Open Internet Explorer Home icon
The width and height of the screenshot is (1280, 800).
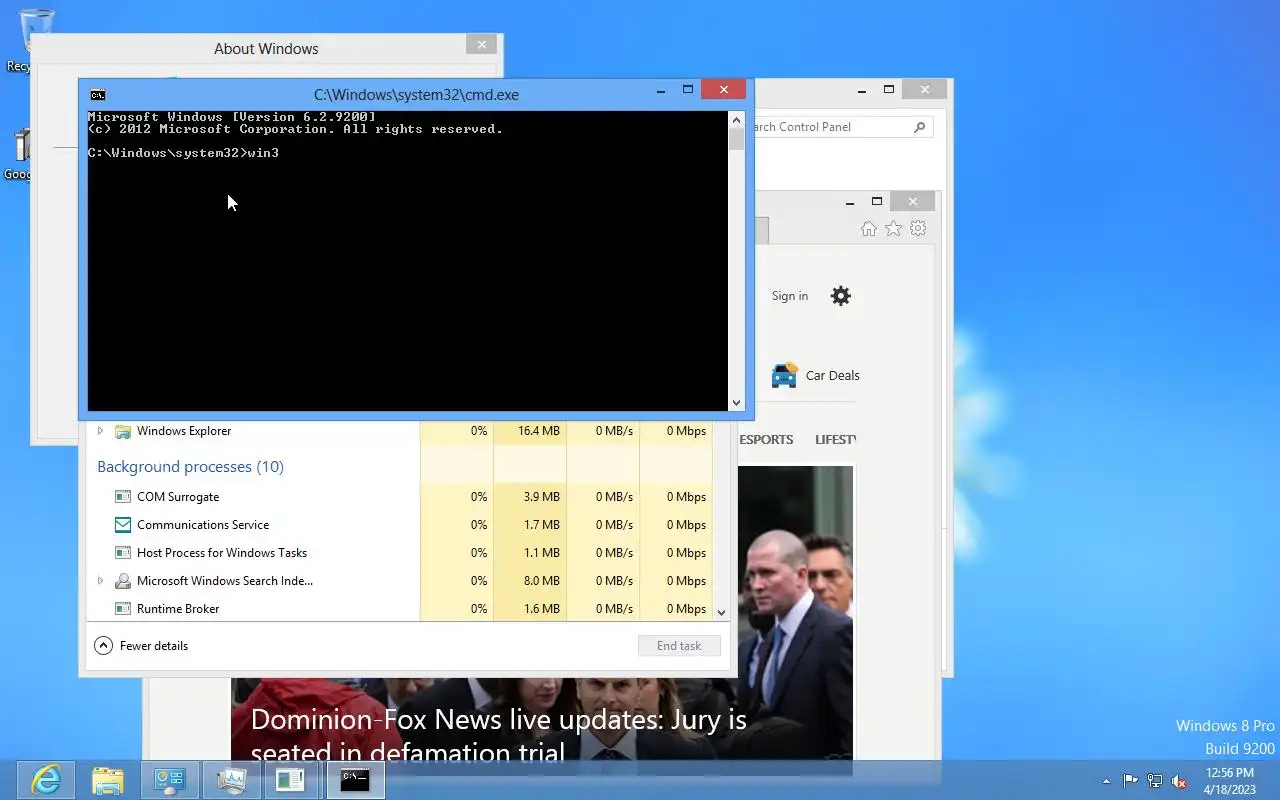tap(868, 229)
